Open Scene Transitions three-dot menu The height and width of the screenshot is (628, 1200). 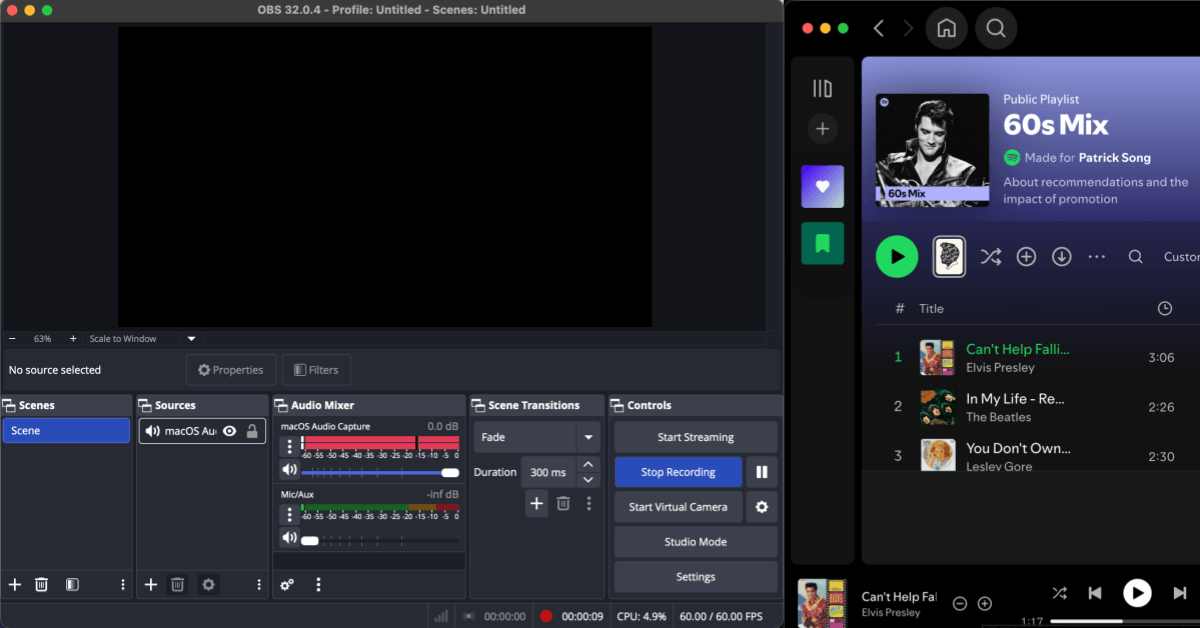(x=589, y=503)
